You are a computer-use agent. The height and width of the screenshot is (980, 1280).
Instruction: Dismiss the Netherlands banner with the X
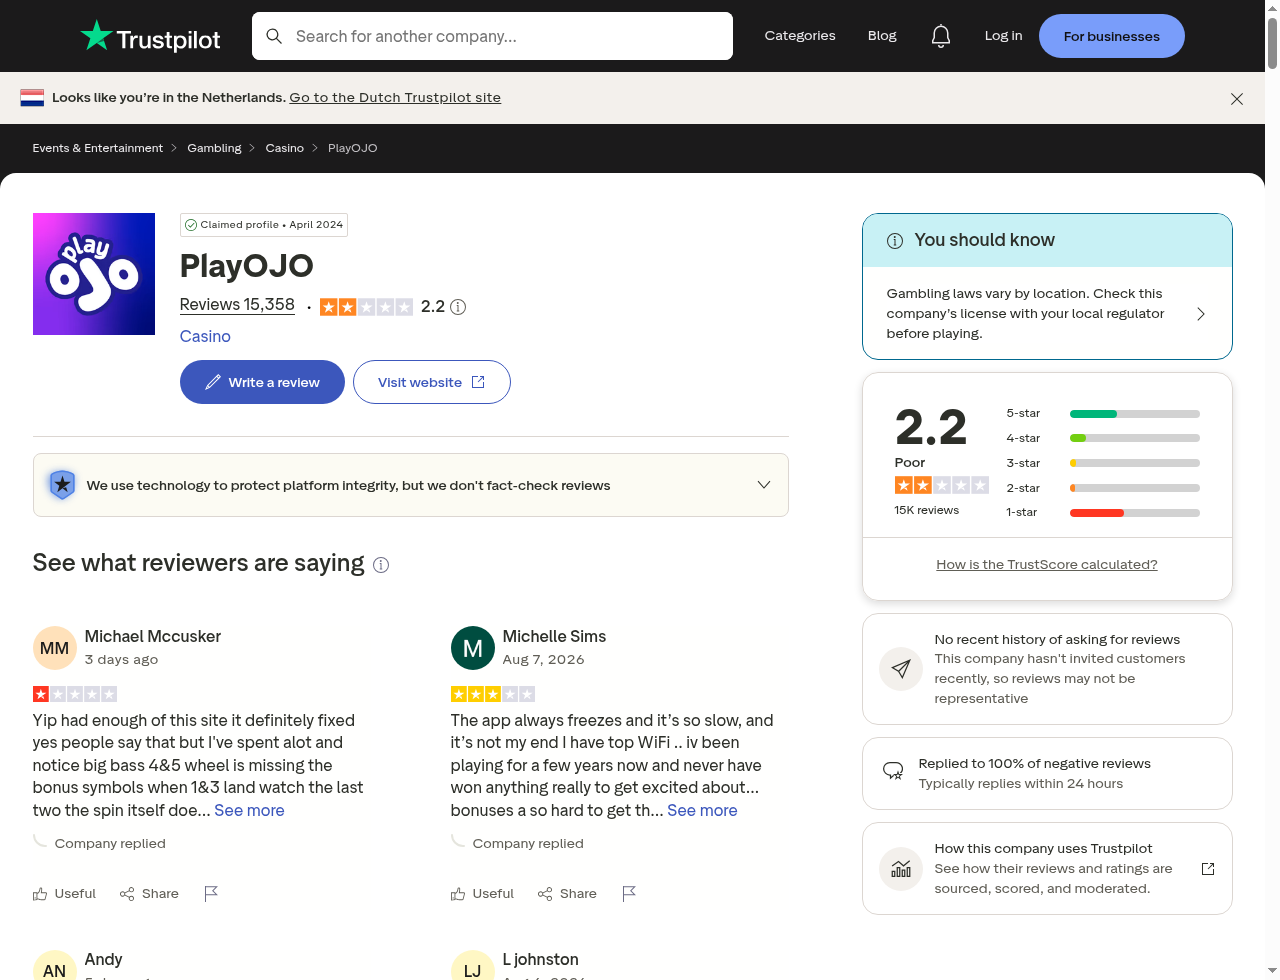[1237, 98]
